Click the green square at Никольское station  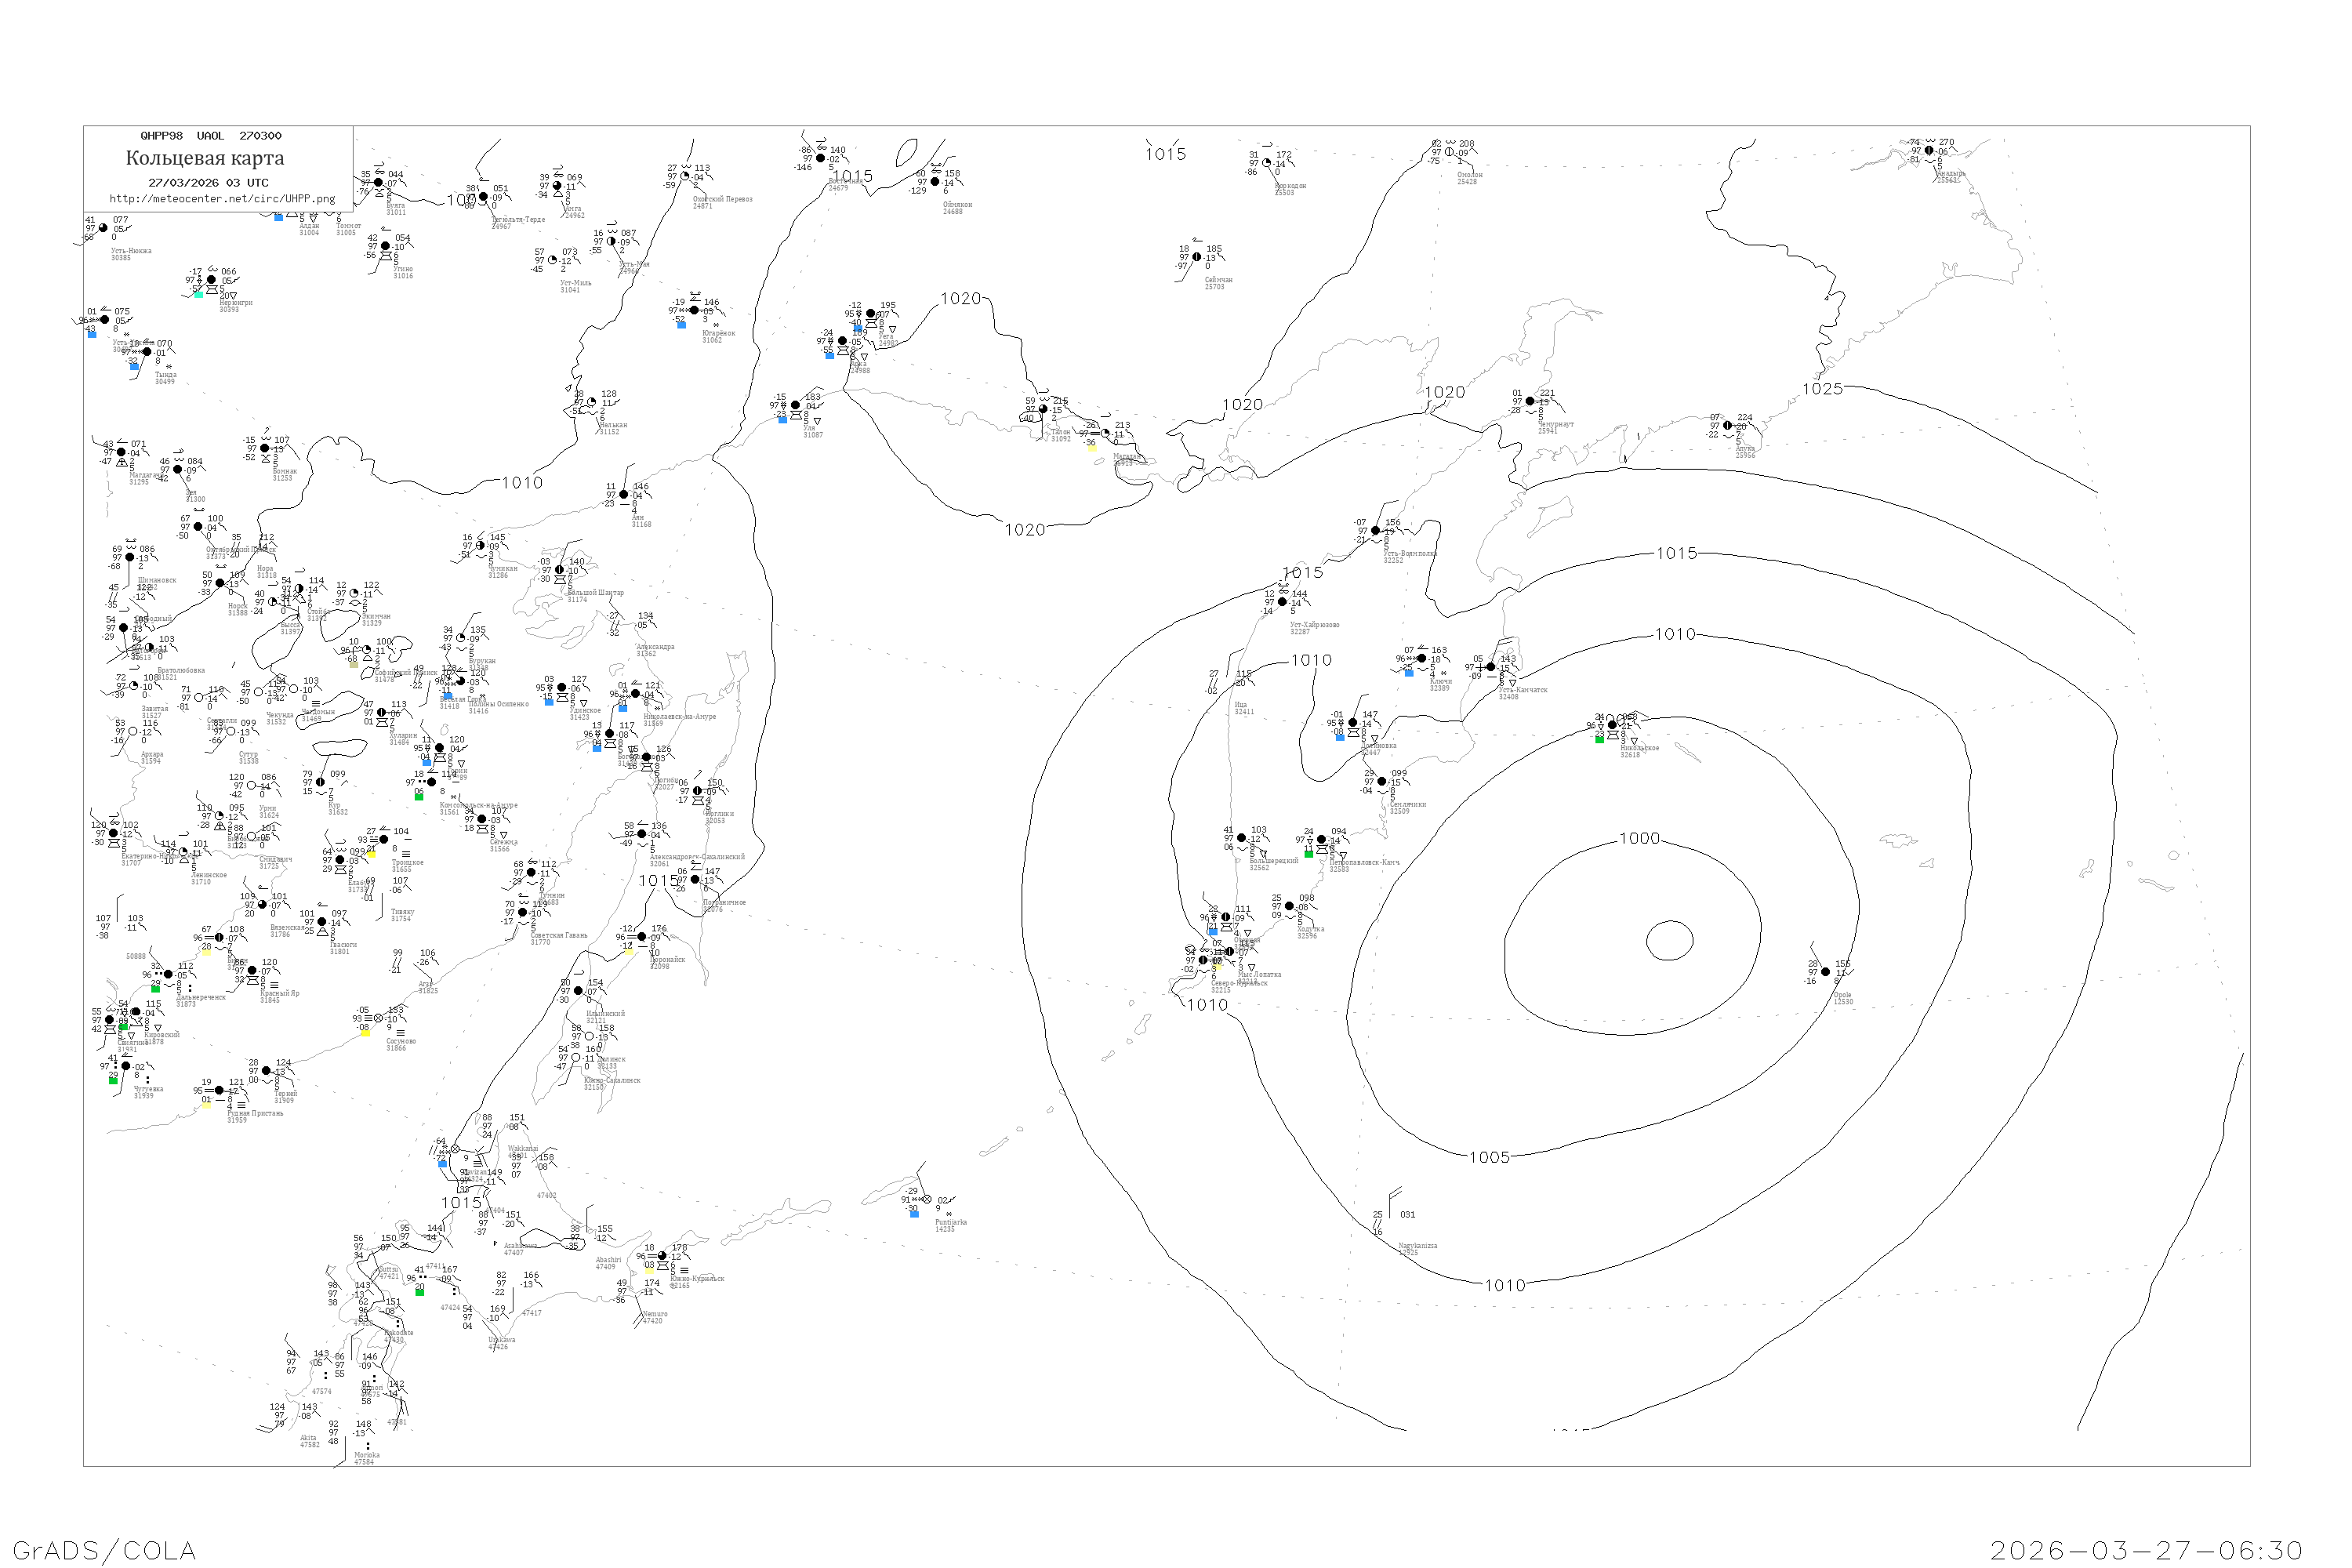point(1599,739)
